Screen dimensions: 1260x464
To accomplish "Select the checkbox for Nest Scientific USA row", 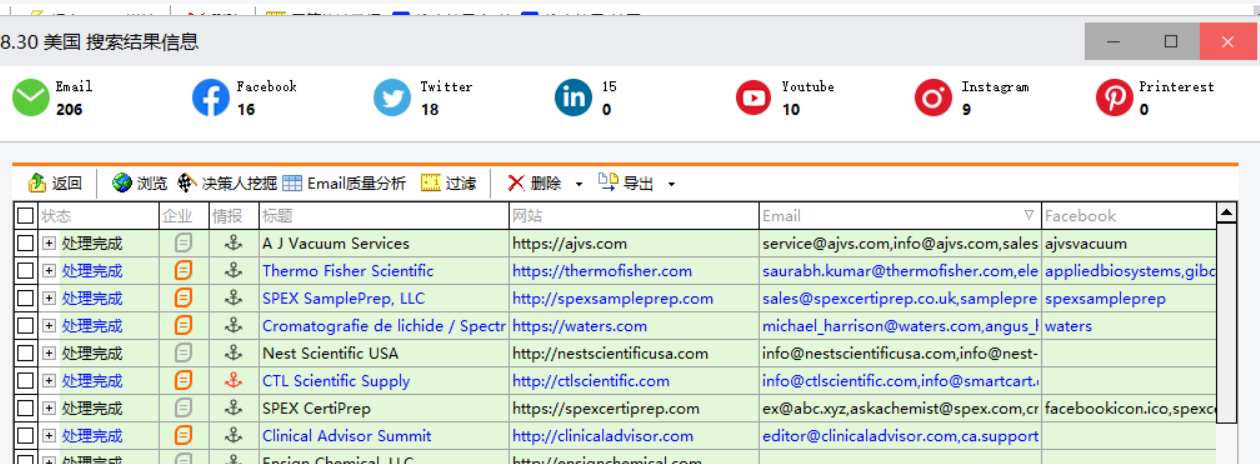I will 25,353.
